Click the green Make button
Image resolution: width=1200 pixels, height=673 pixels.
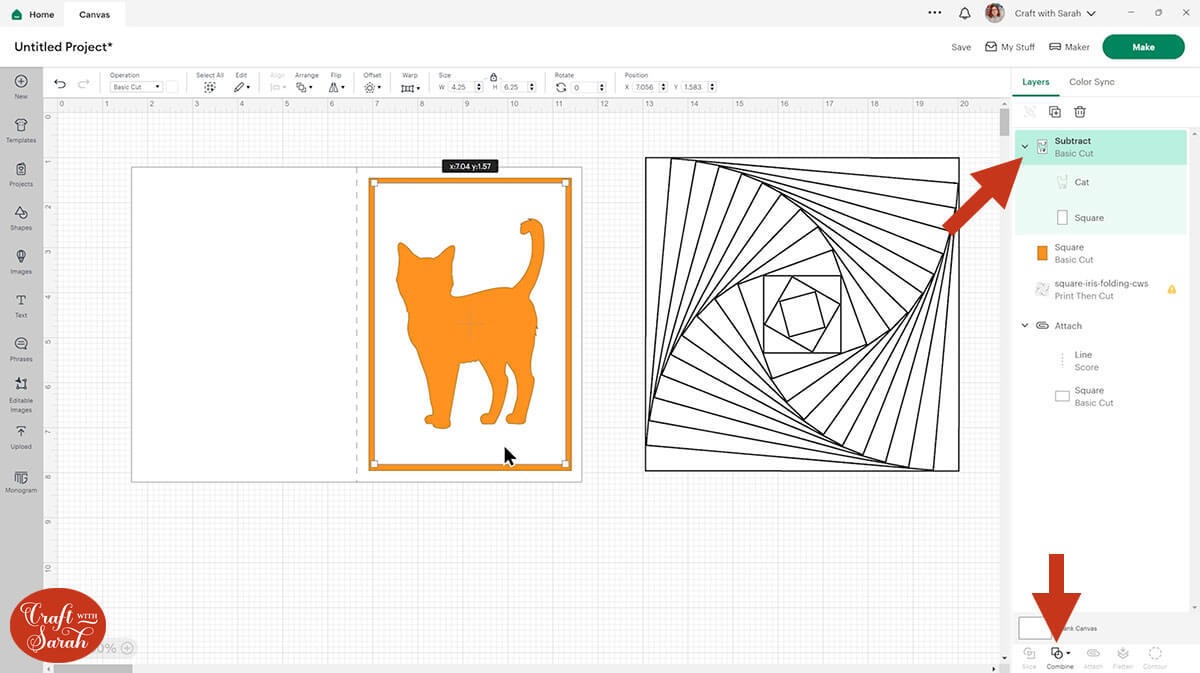point(1143,47)
